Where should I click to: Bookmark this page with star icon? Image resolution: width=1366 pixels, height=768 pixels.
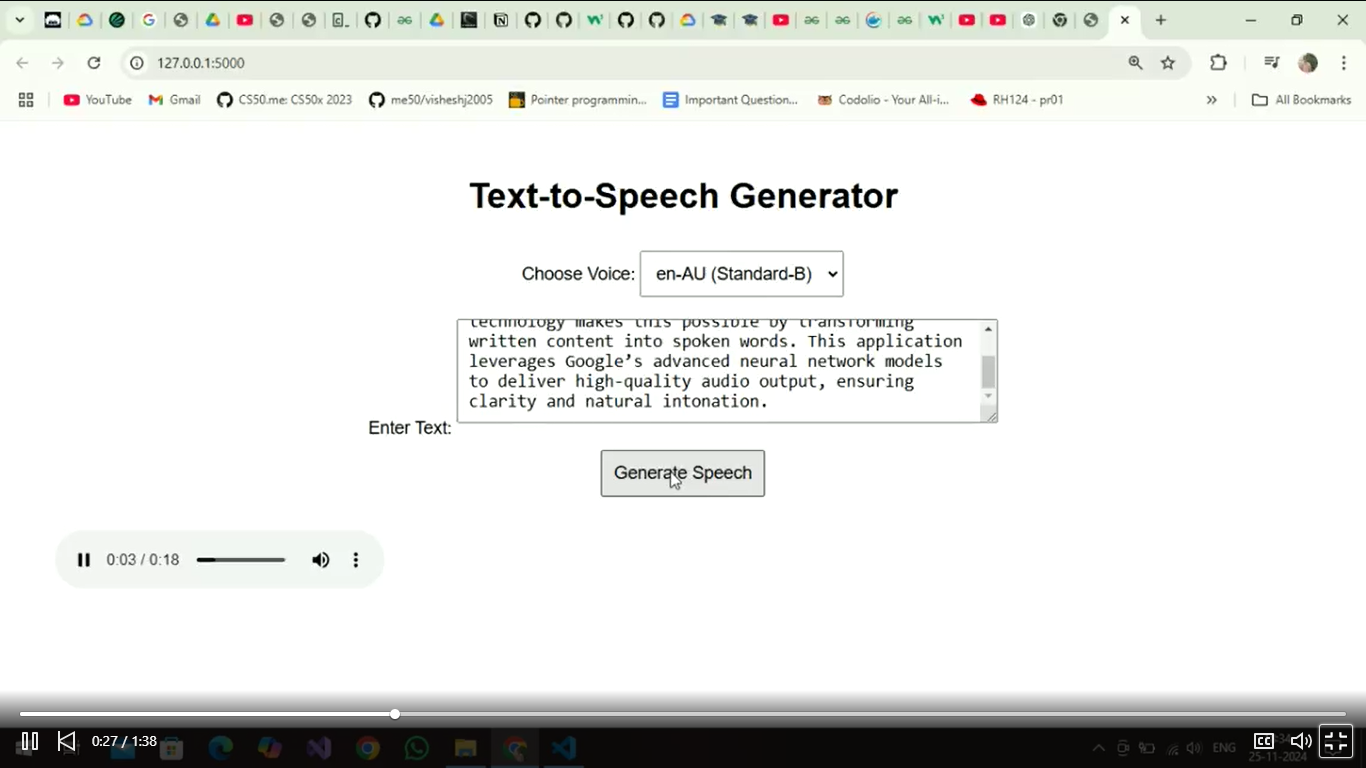point(1168,63)
